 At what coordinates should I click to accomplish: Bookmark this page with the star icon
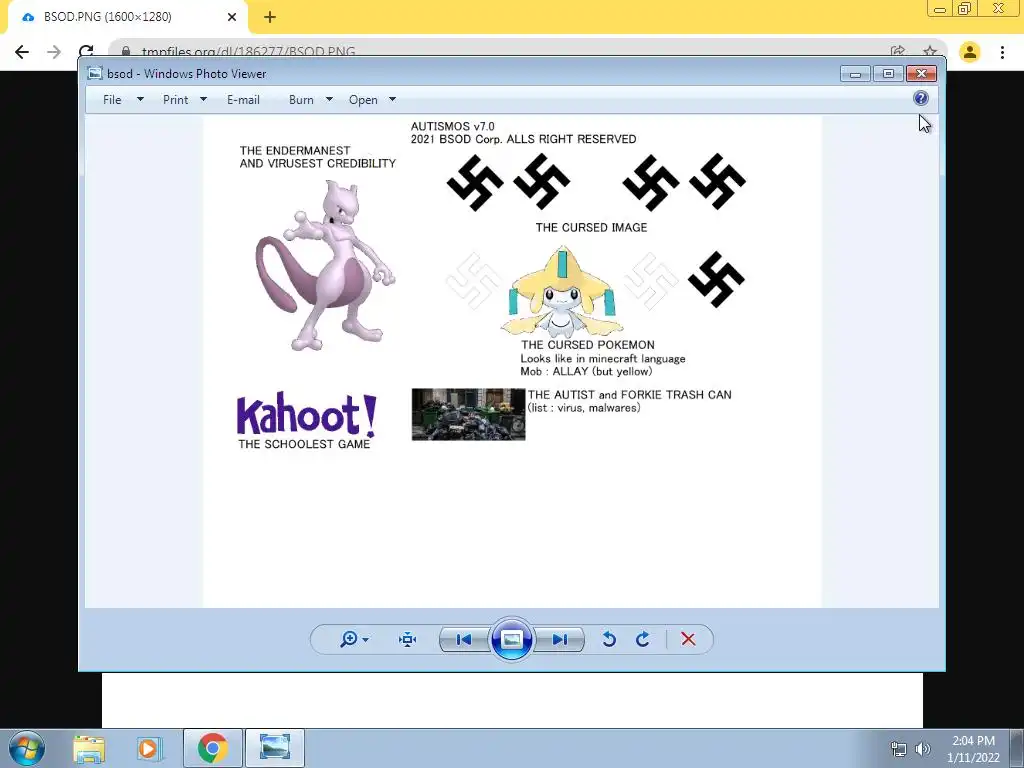coord(930,52)
